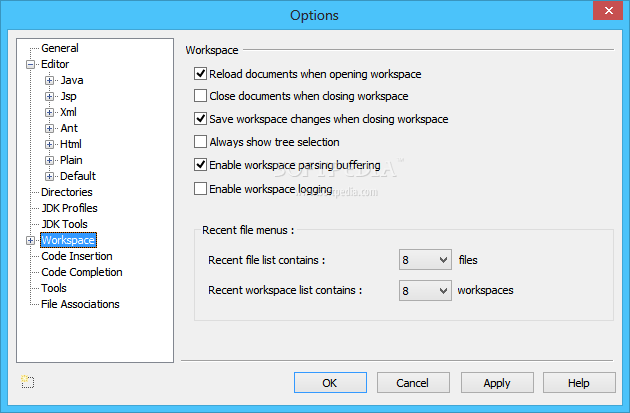This screenshot has width=630, height=413.
Task: Expand the Xml node
Action: pos(49,112)
